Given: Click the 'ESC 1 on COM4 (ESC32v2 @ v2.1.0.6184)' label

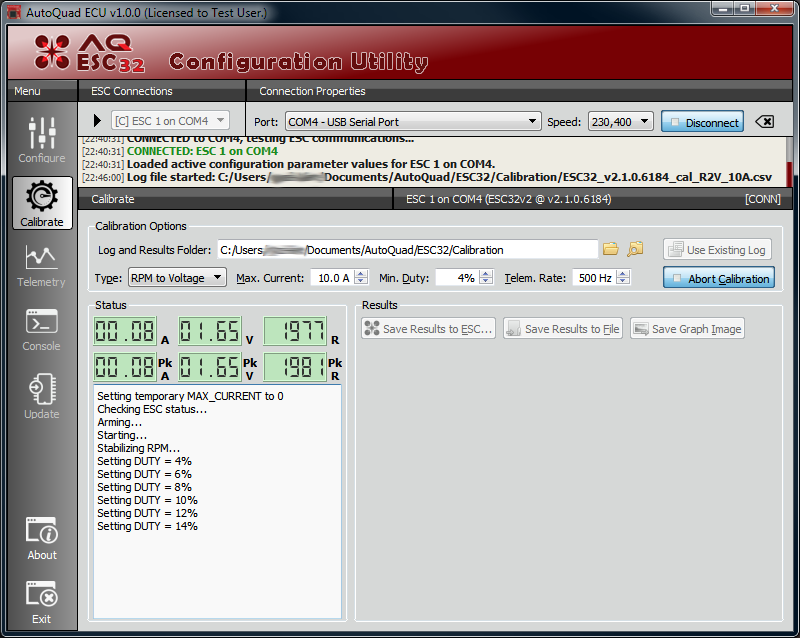Looking at the screenshot, I should [508, 199].
